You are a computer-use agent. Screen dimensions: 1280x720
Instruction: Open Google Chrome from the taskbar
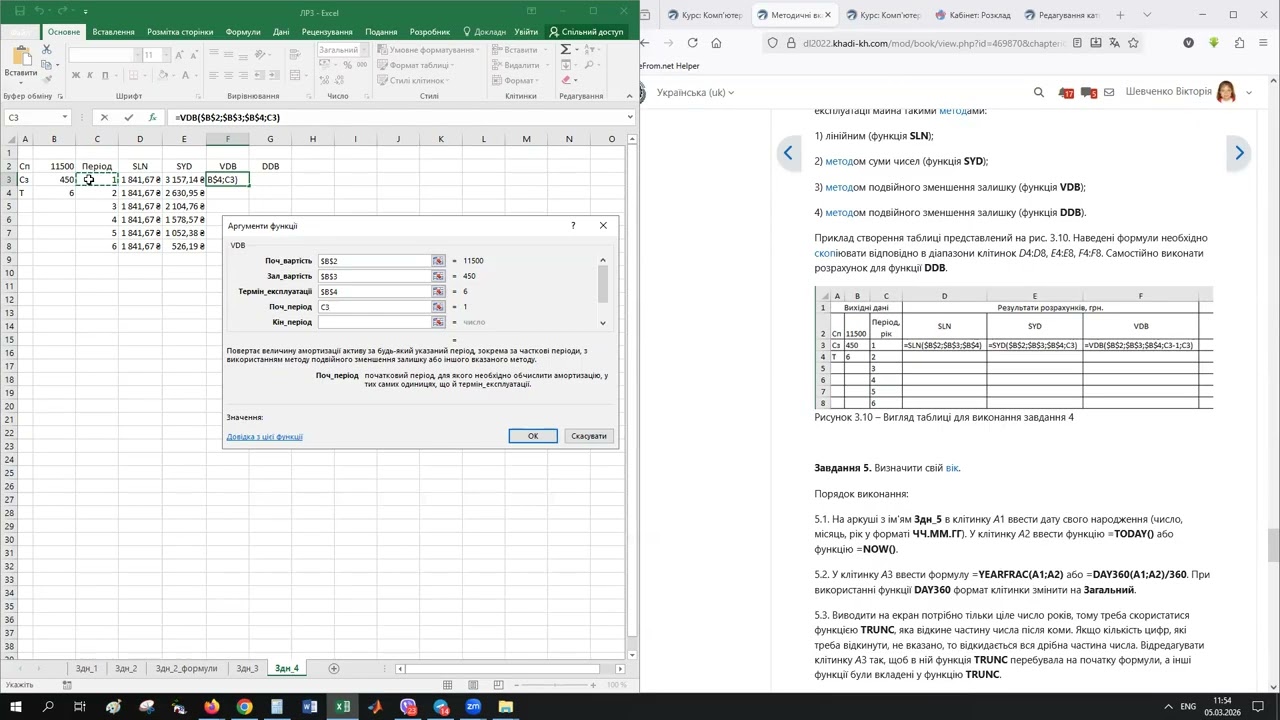244,707
